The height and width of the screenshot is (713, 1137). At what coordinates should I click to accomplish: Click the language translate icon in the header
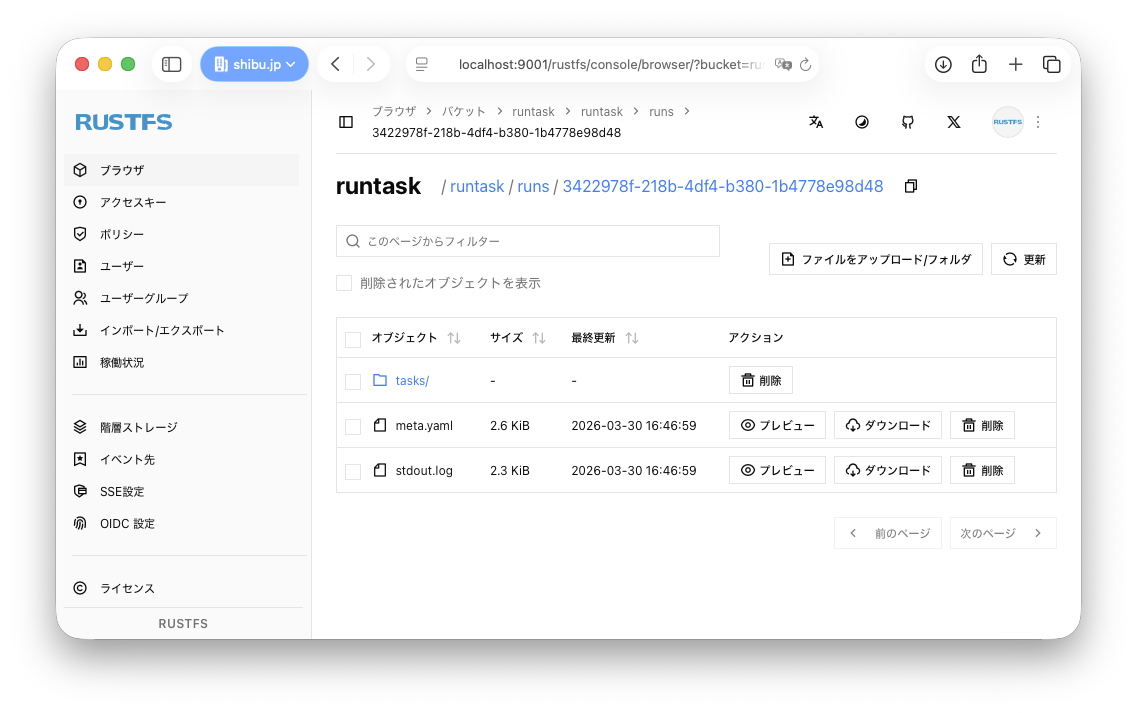(x=816, y=122)
